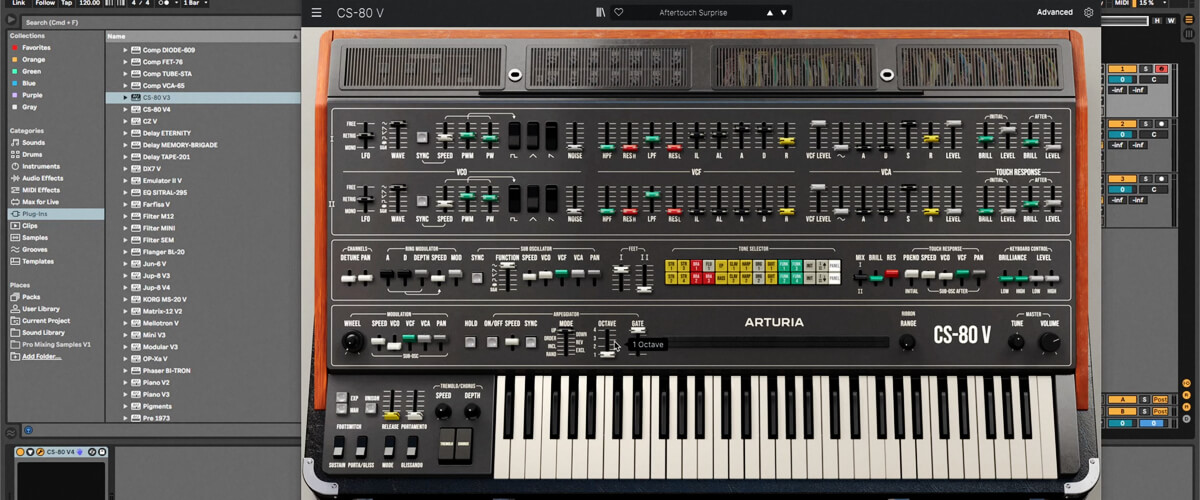Screen dimensions: 1200x500
Task: Arm track 1 record button in mixer
Action: pos(1162,68)
